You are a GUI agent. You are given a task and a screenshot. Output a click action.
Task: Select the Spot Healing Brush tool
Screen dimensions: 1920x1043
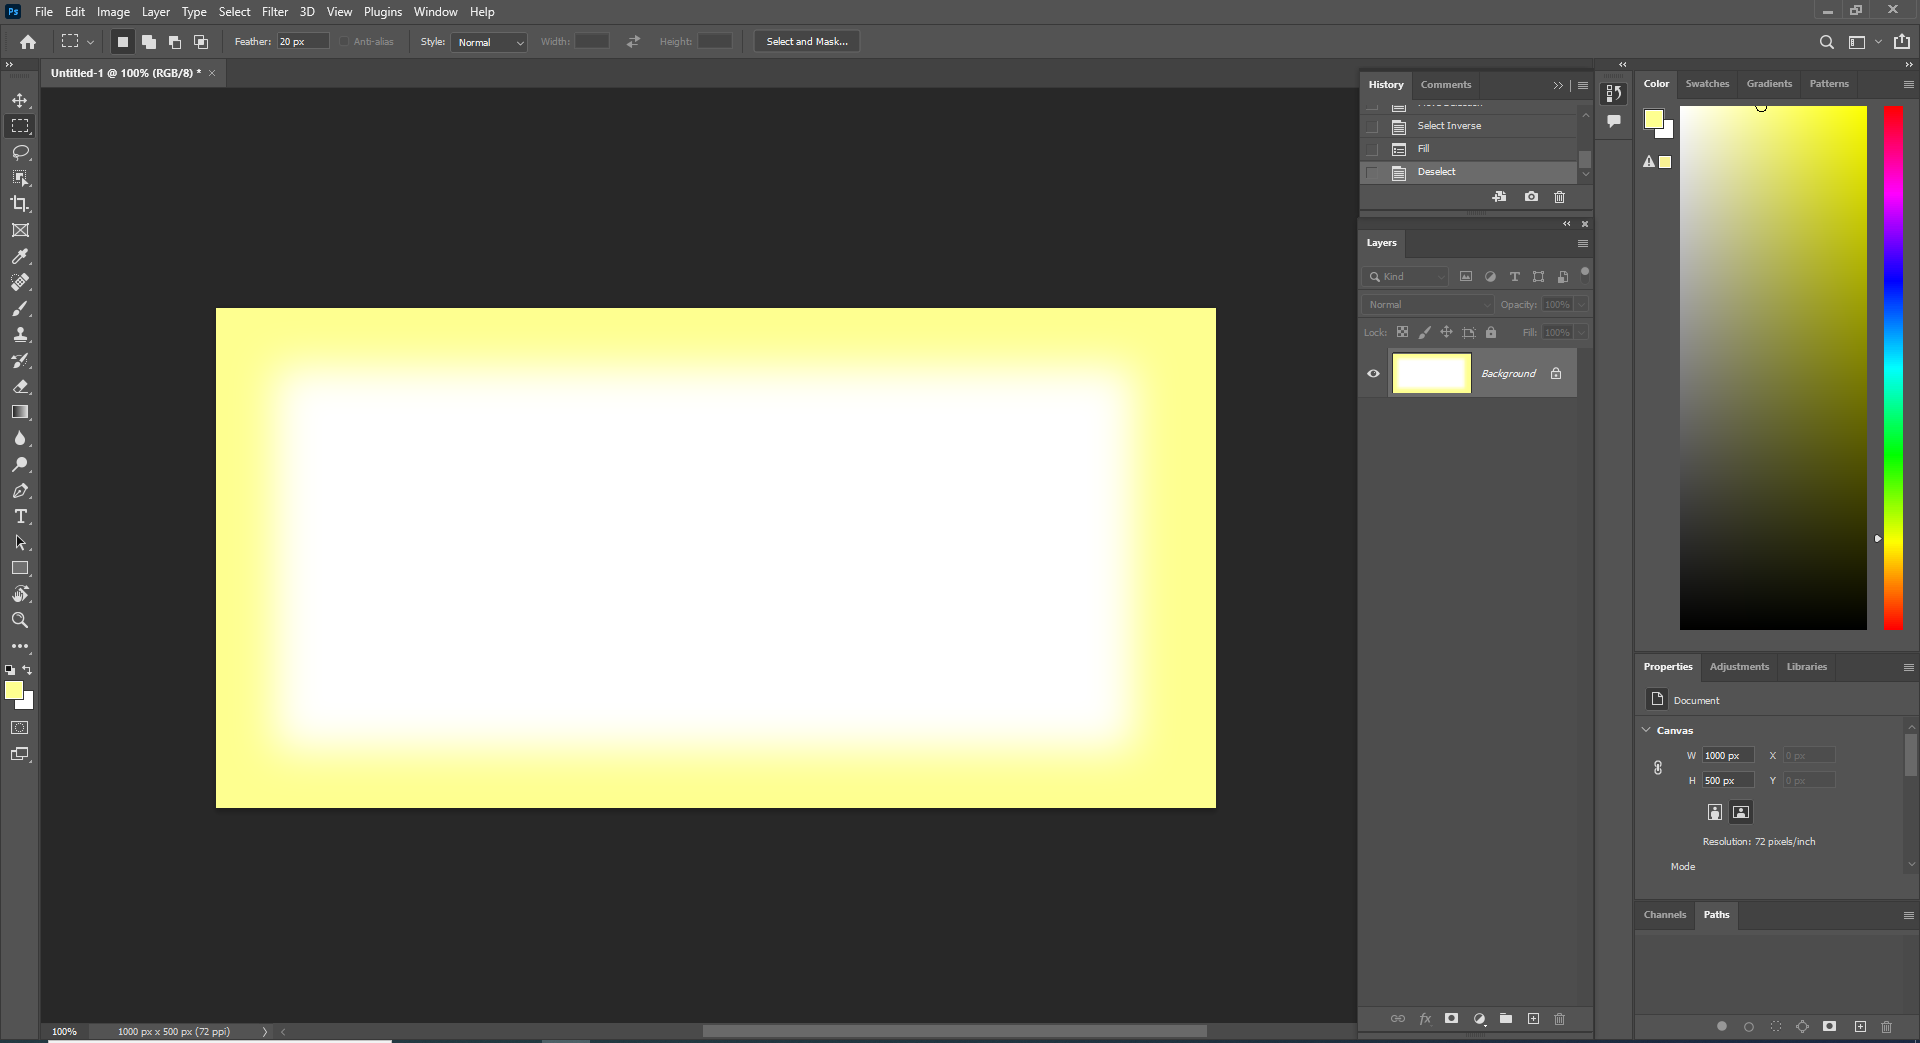click(x=20, y=282)
